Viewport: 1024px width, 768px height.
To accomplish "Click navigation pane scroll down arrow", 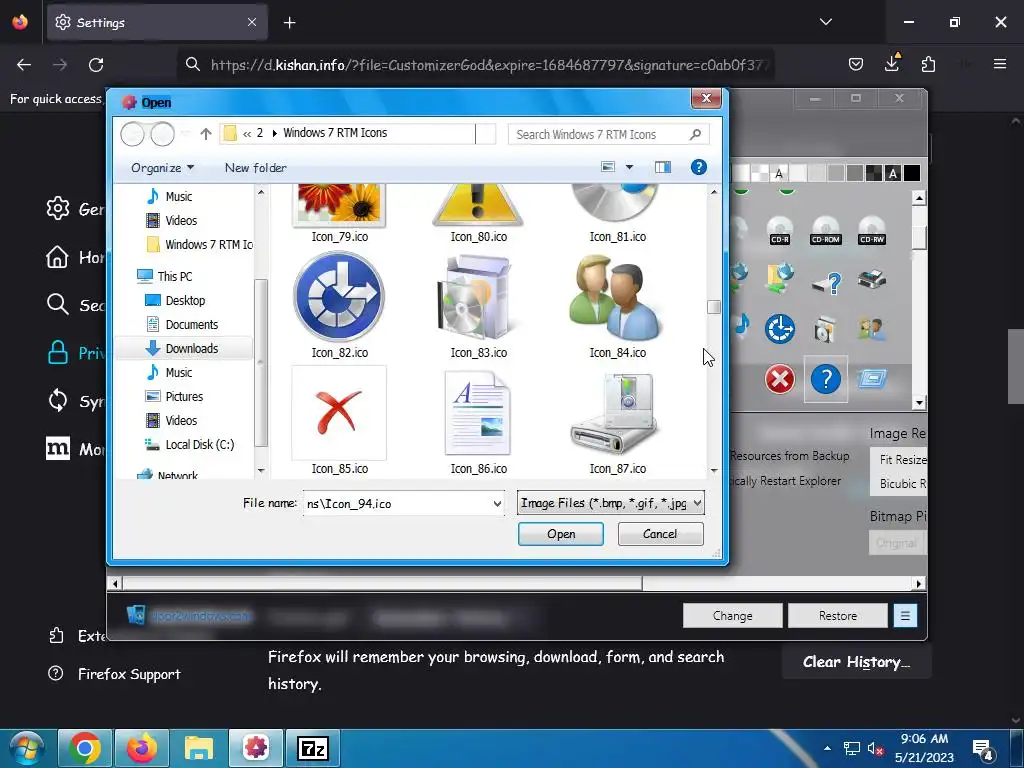I will 261,470.
